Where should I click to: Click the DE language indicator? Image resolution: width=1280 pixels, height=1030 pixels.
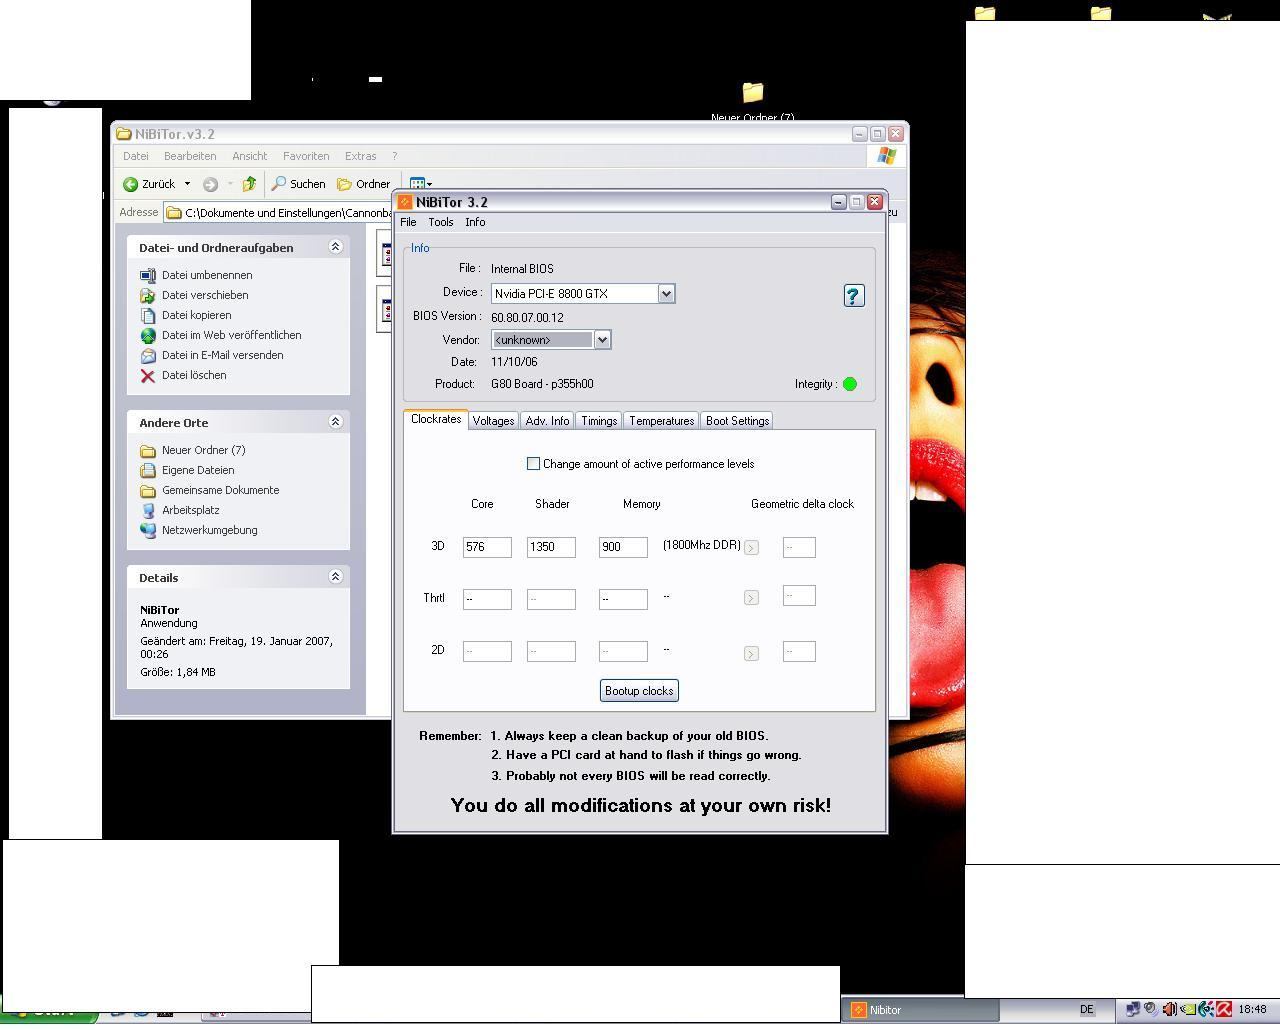(1086, 1010)
